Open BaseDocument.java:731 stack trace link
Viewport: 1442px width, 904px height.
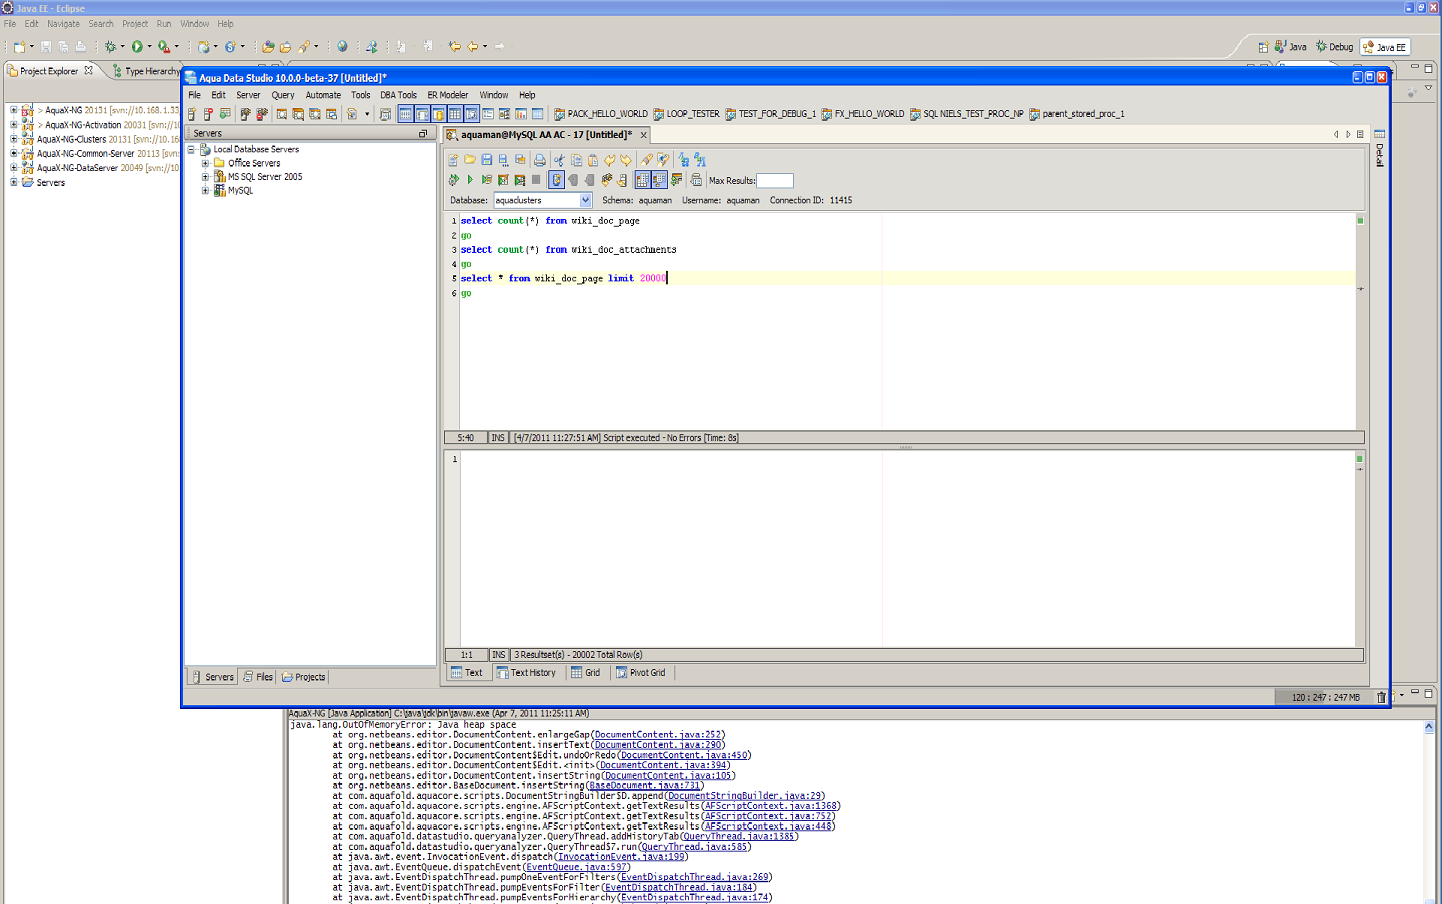tap(645, 786)
